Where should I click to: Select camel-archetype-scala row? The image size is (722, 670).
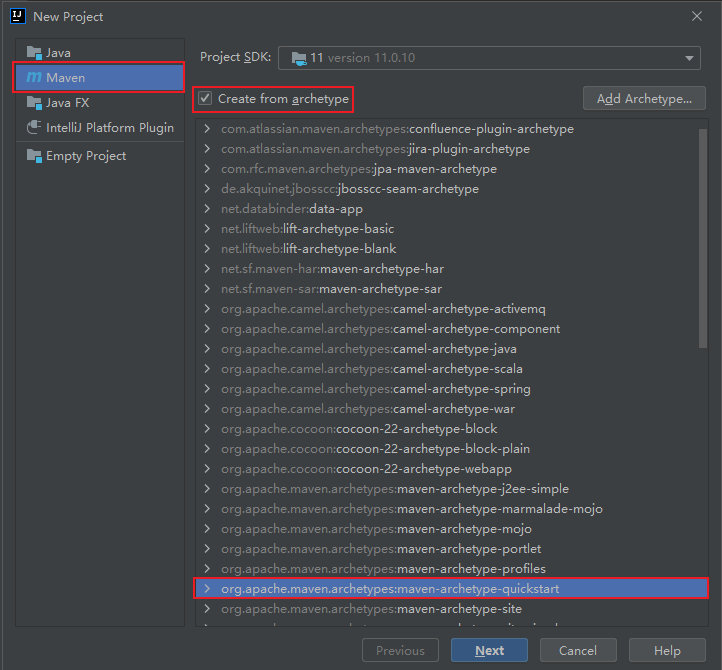[x=451, y=369]
